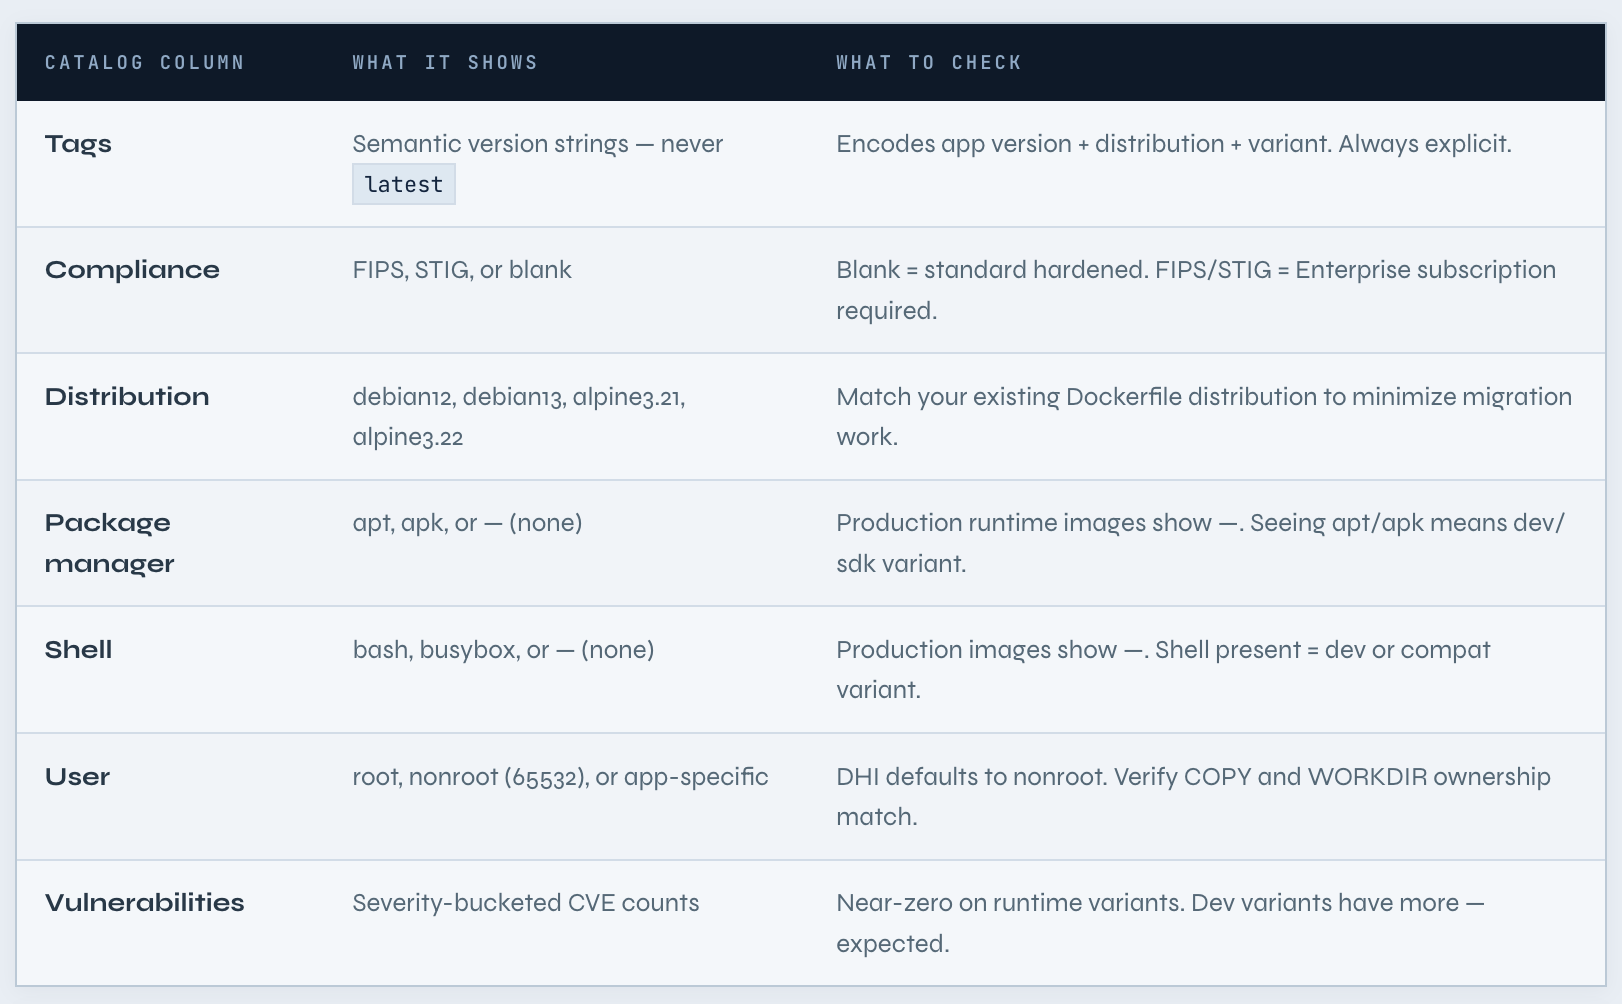Select the Distribution row label
The height and width of the screenshot is (1004, 1622).
pos(127,396)
